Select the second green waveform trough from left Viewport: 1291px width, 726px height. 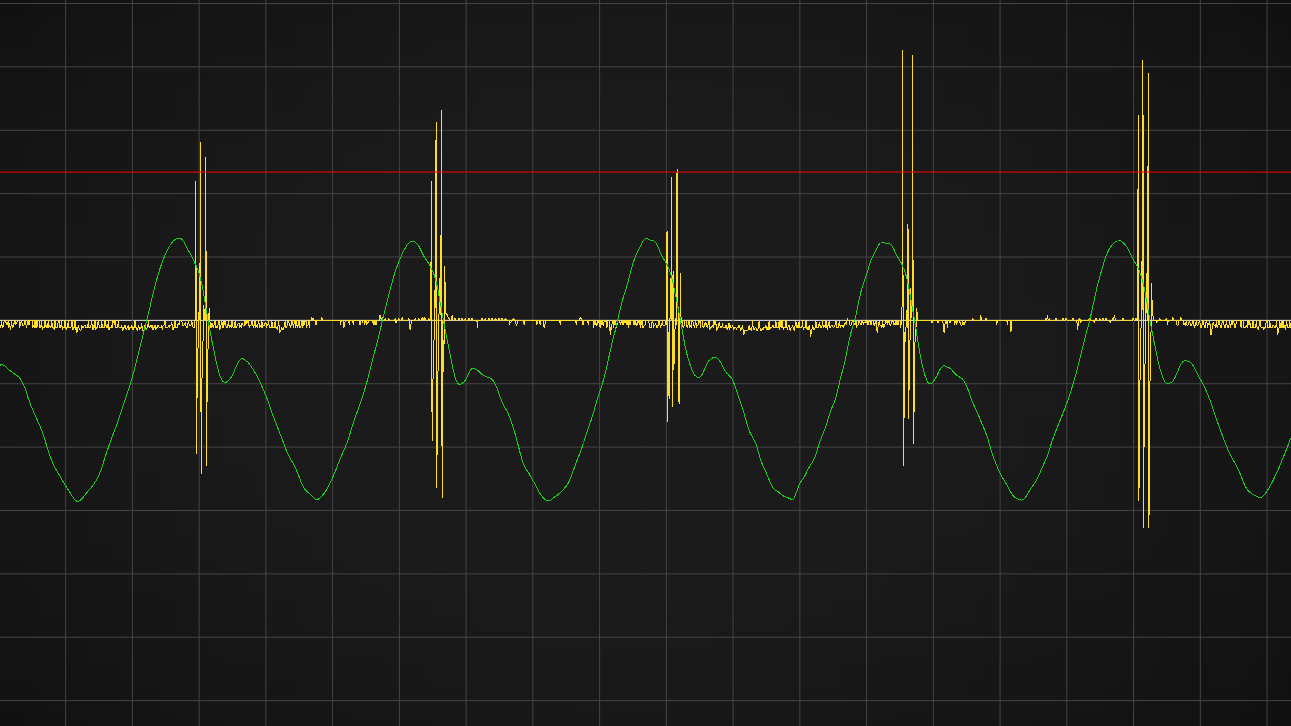317,499
